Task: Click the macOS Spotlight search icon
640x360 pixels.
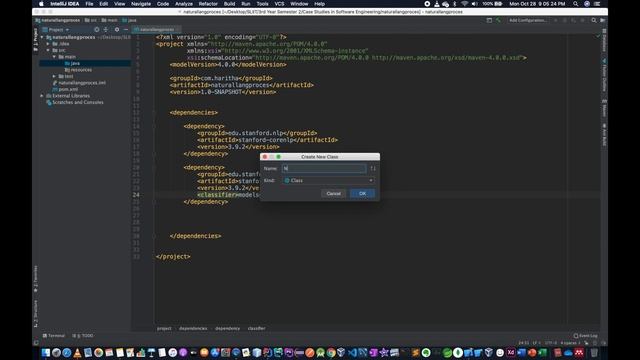Action: pos(576,4)
